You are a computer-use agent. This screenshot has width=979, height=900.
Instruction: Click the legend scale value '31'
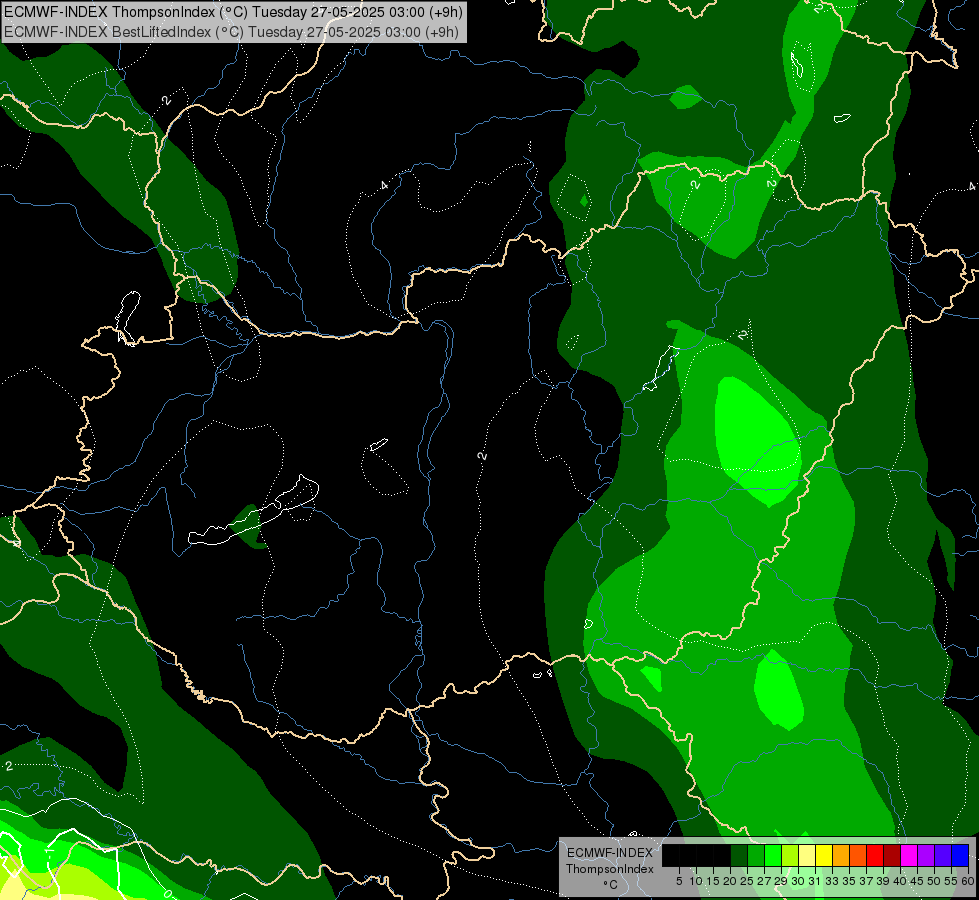point(815,881)
